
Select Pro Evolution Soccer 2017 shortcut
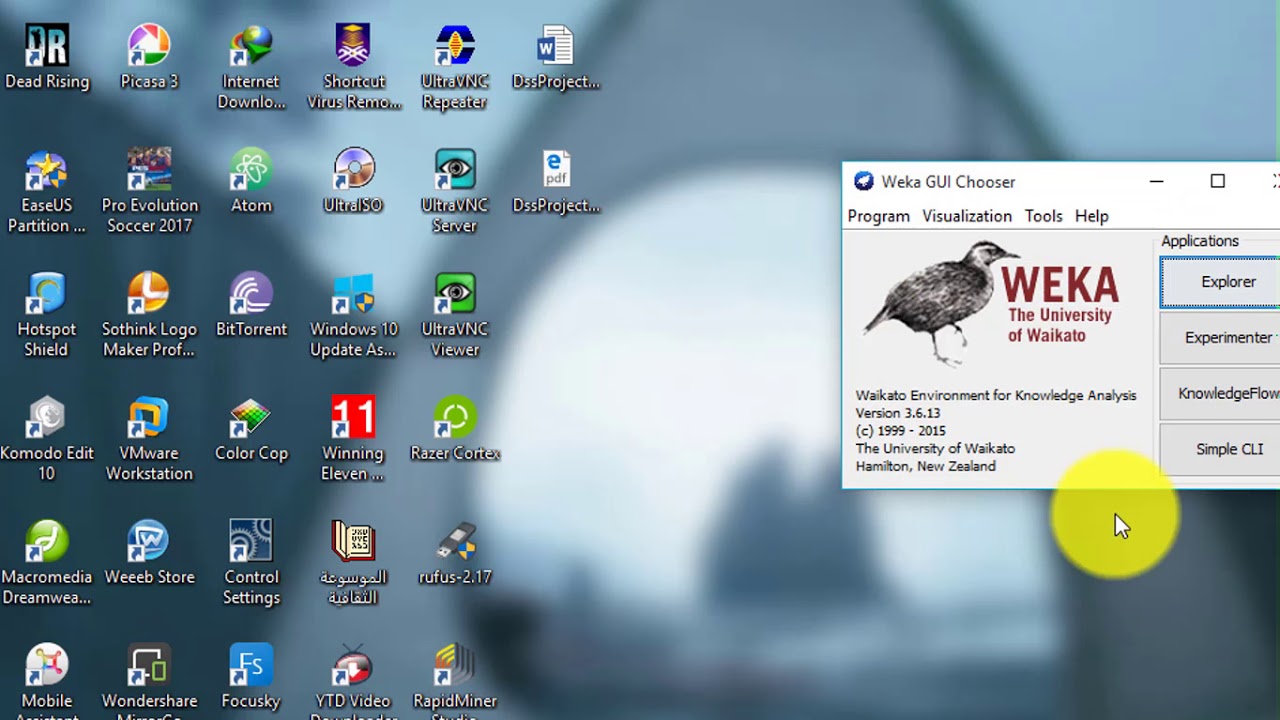(x=150, y=192)
